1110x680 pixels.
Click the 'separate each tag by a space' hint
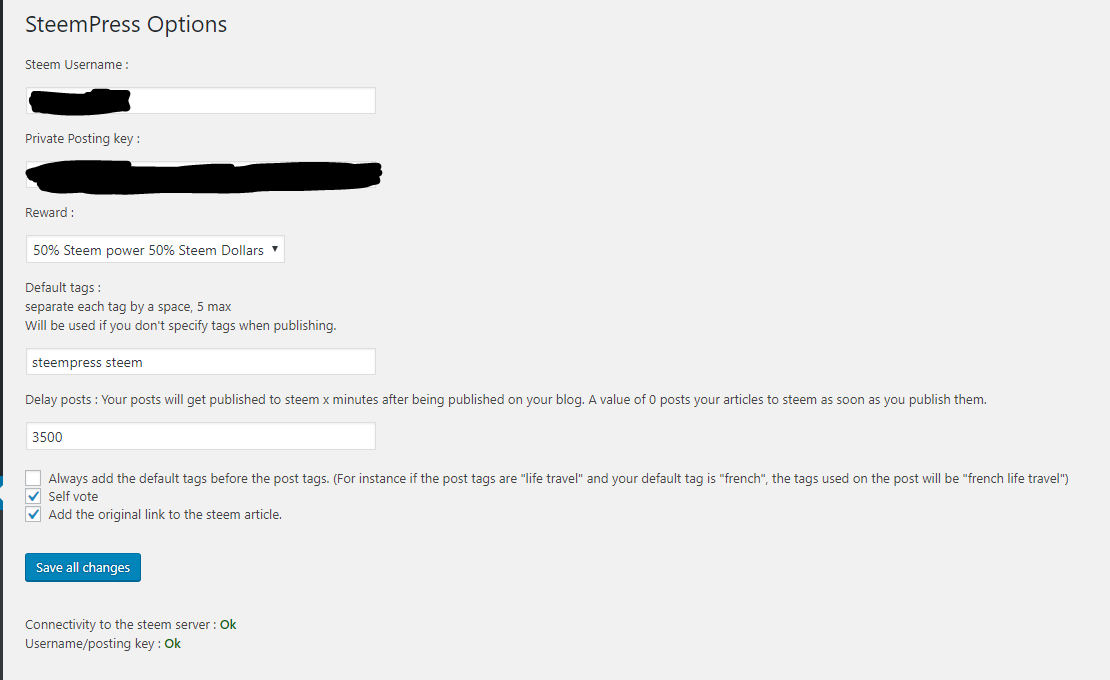click(128, 306)
